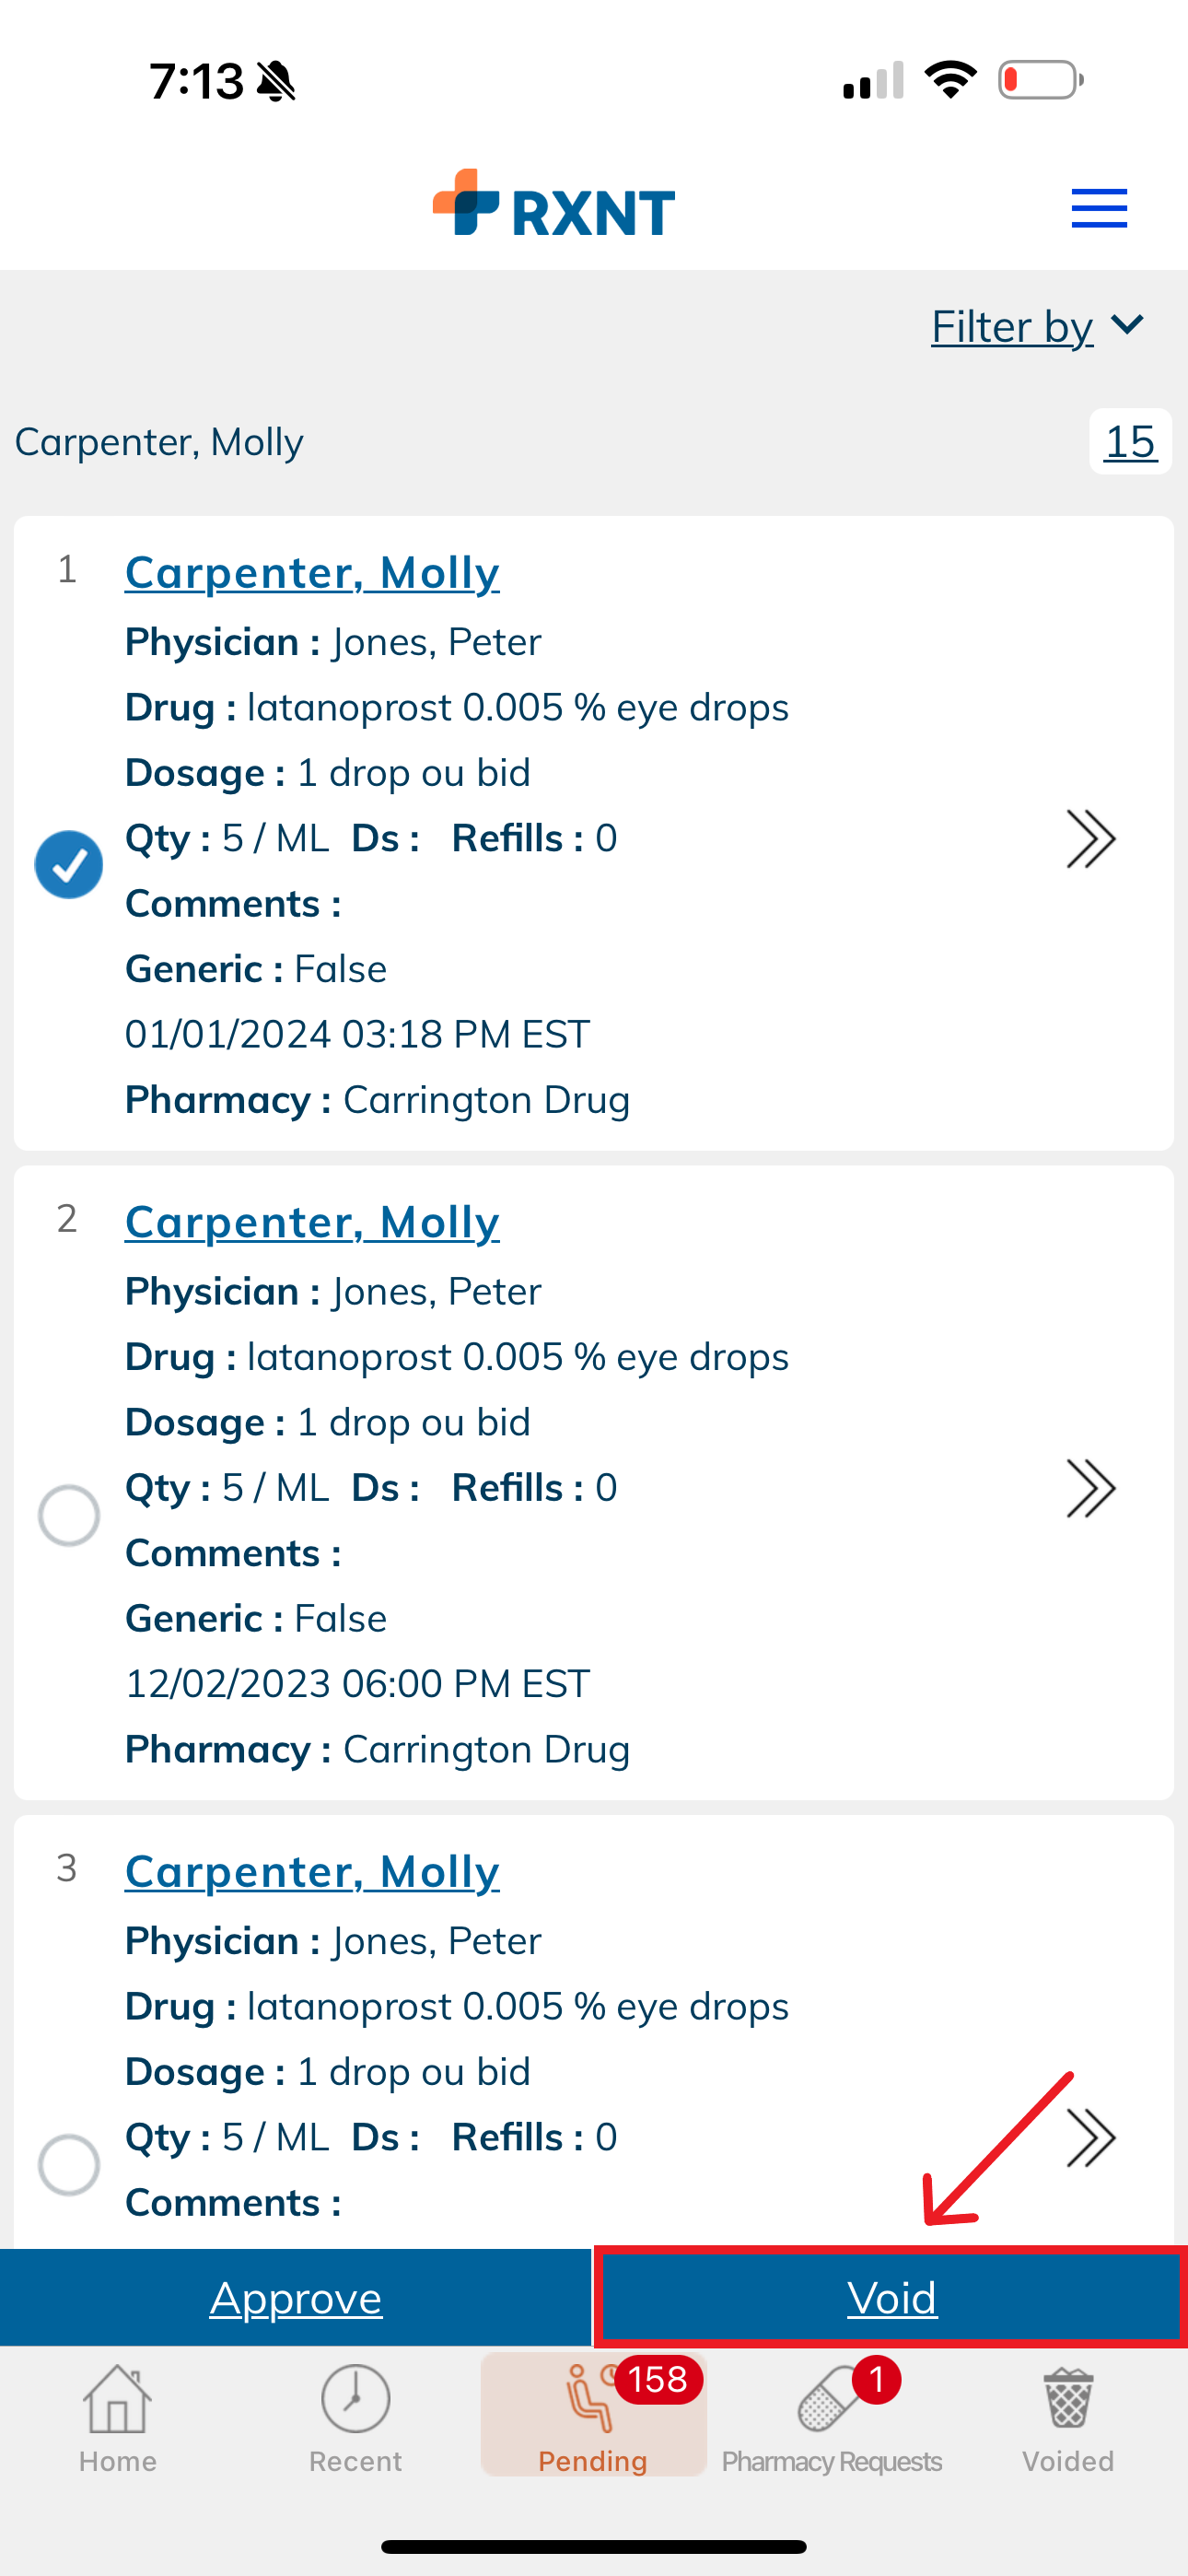Image resolution: width=1188 pixels, height=2576 pixels.
Task: Uncheck the selected prescription 1 checkbox
Action: 69,865
